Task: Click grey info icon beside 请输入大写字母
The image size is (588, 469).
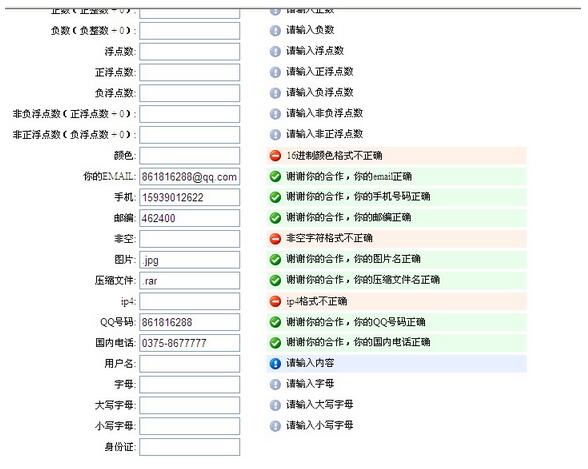Action: click(x=275, y=405)
